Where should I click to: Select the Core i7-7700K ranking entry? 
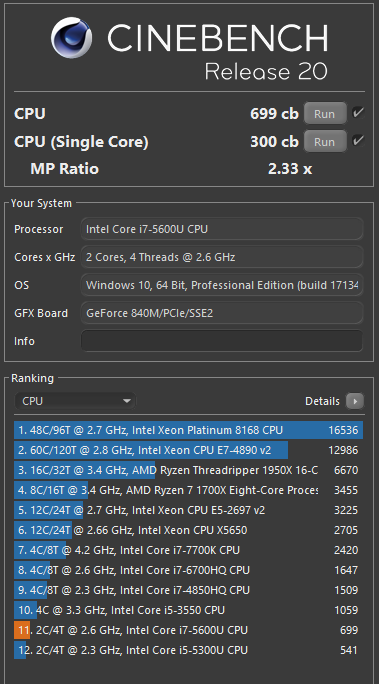(x=188, y=550)
